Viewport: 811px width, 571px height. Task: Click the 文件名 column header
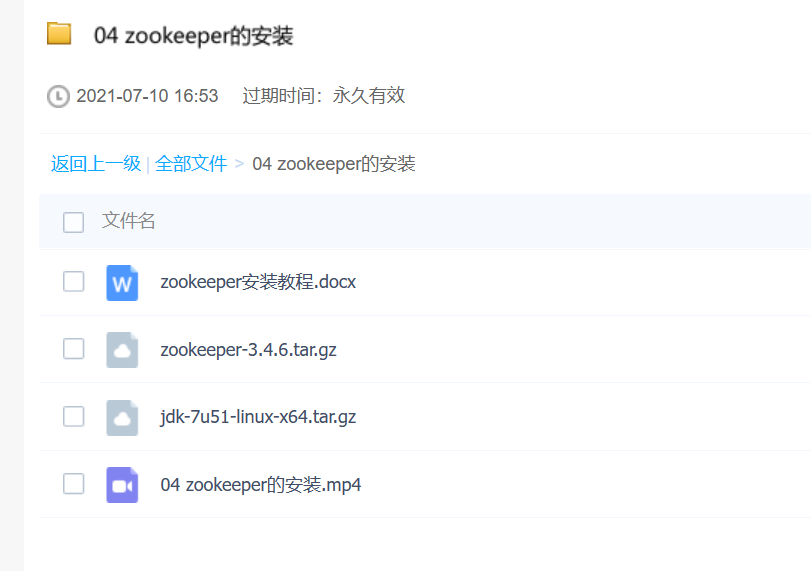tap(129, 221)
